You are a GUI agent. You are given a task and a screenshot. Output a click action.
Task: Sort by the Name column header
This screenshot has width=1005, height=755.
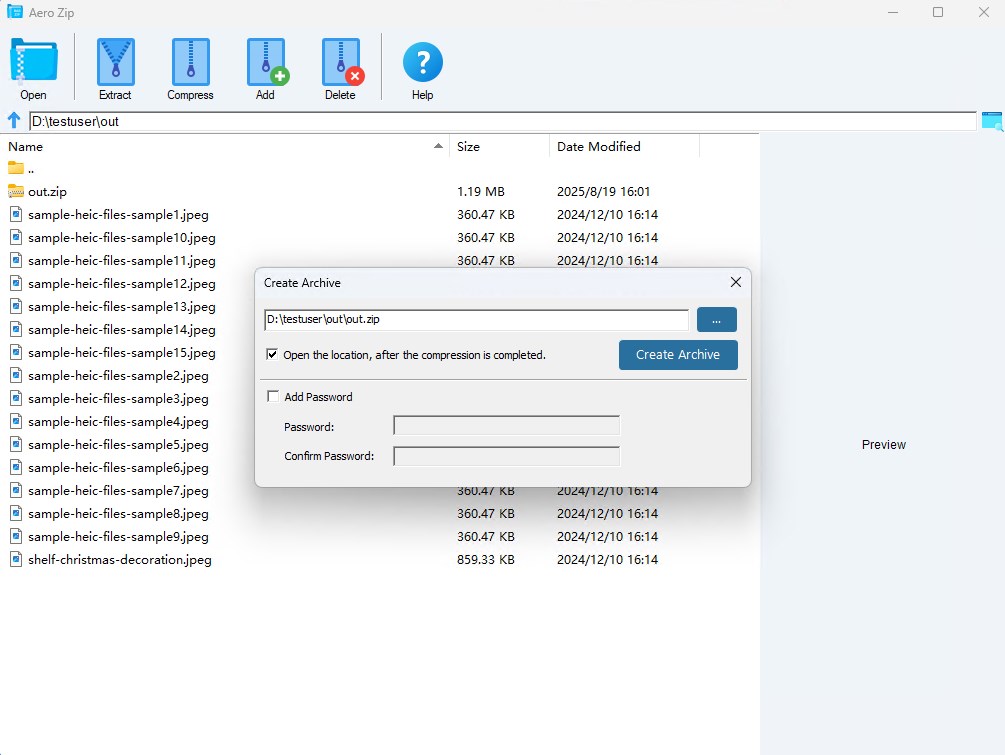point(224,146)
